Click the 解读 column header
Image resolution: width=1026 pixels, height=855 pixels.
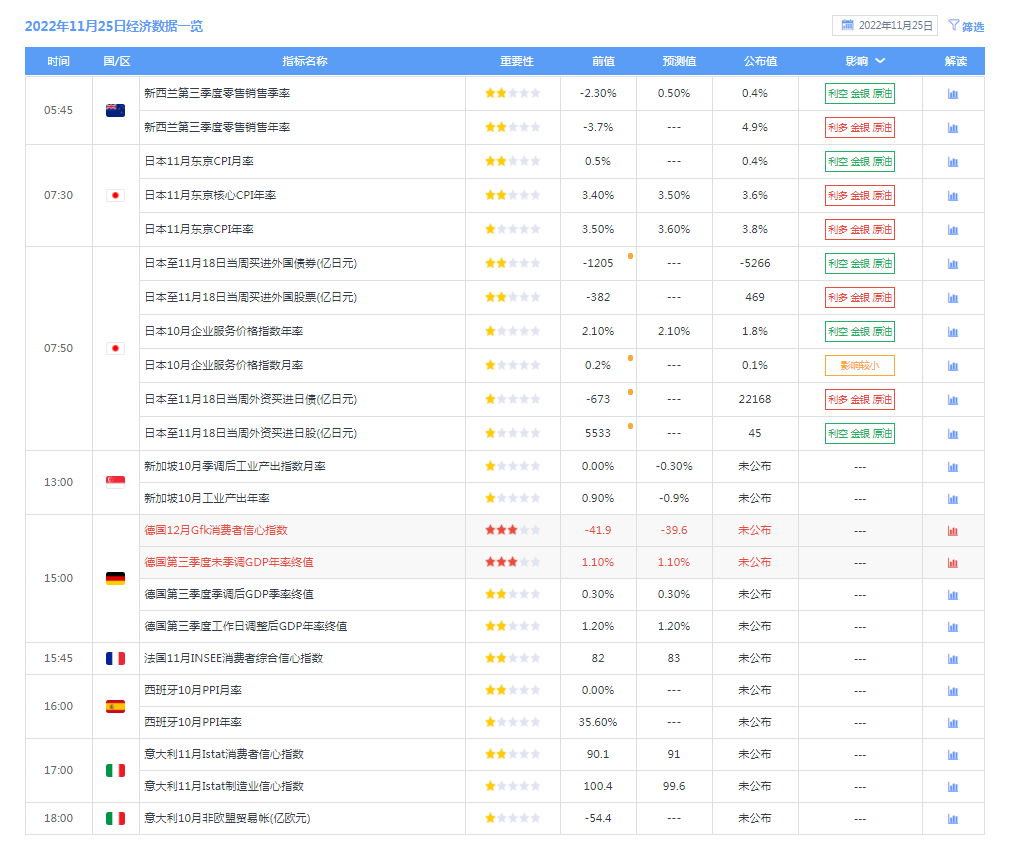(x=956, y=61)
